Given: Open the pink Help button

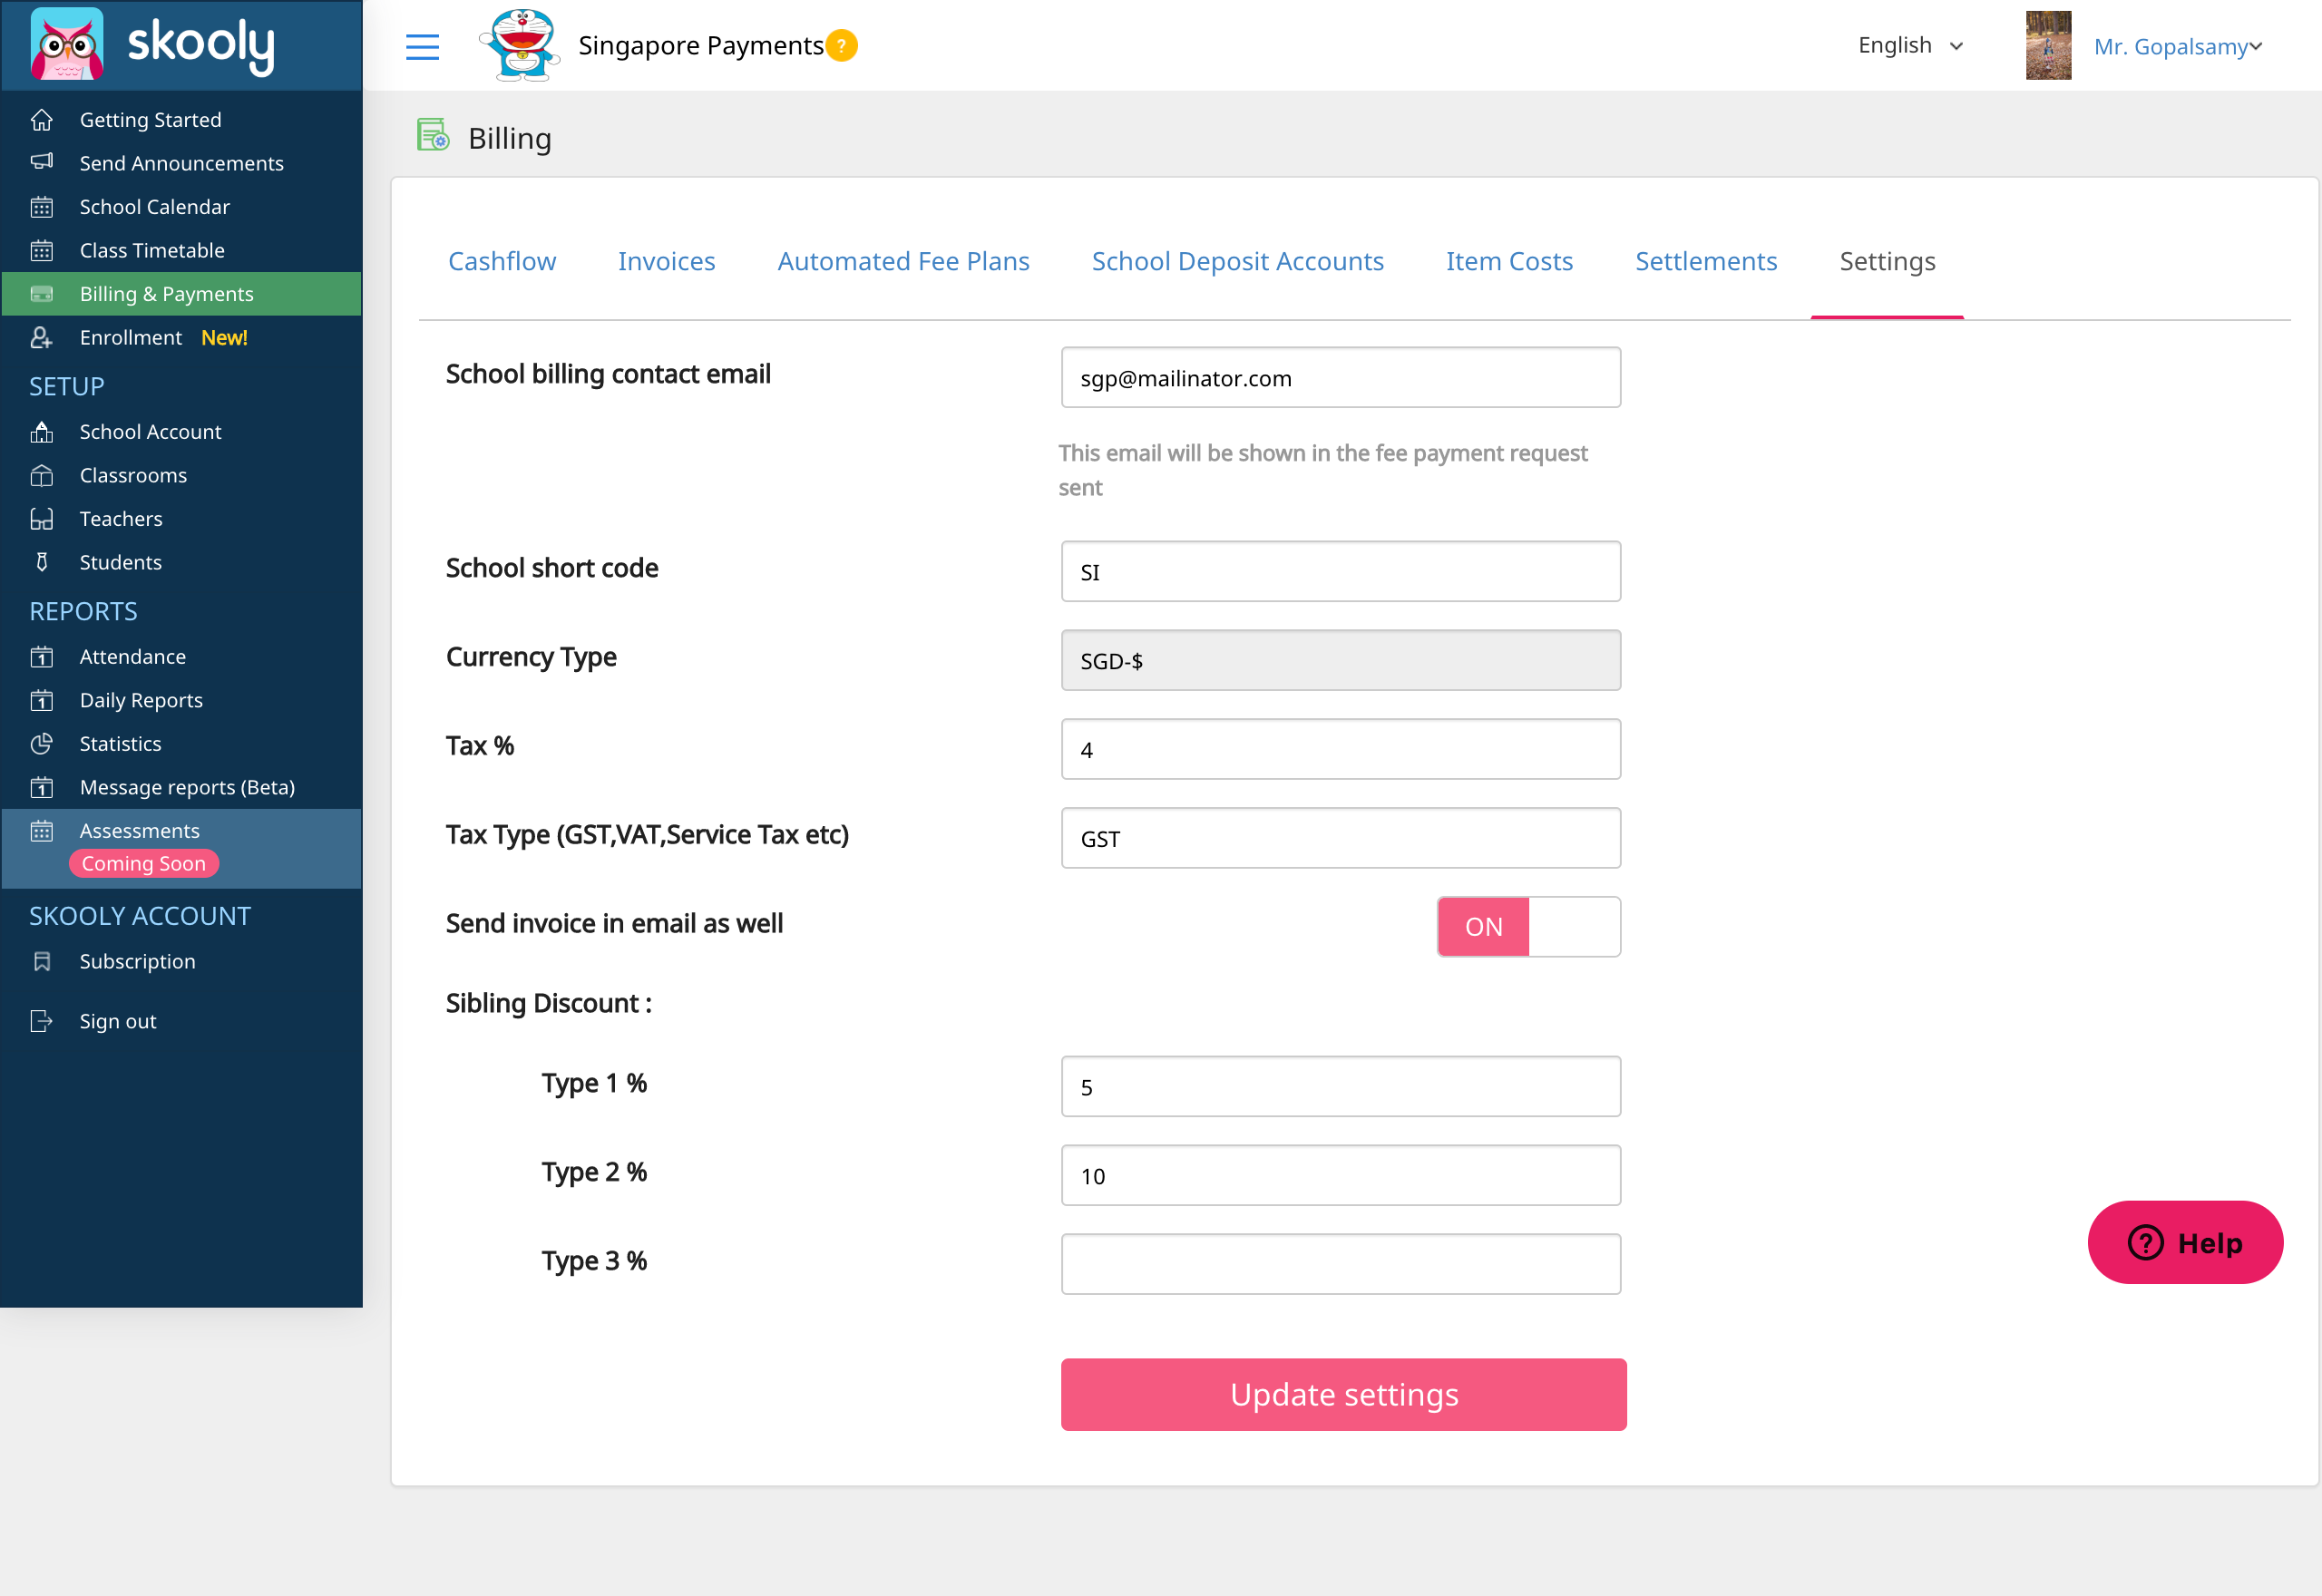Looking at the screenshot, I should click(x=2185, y=1242).
